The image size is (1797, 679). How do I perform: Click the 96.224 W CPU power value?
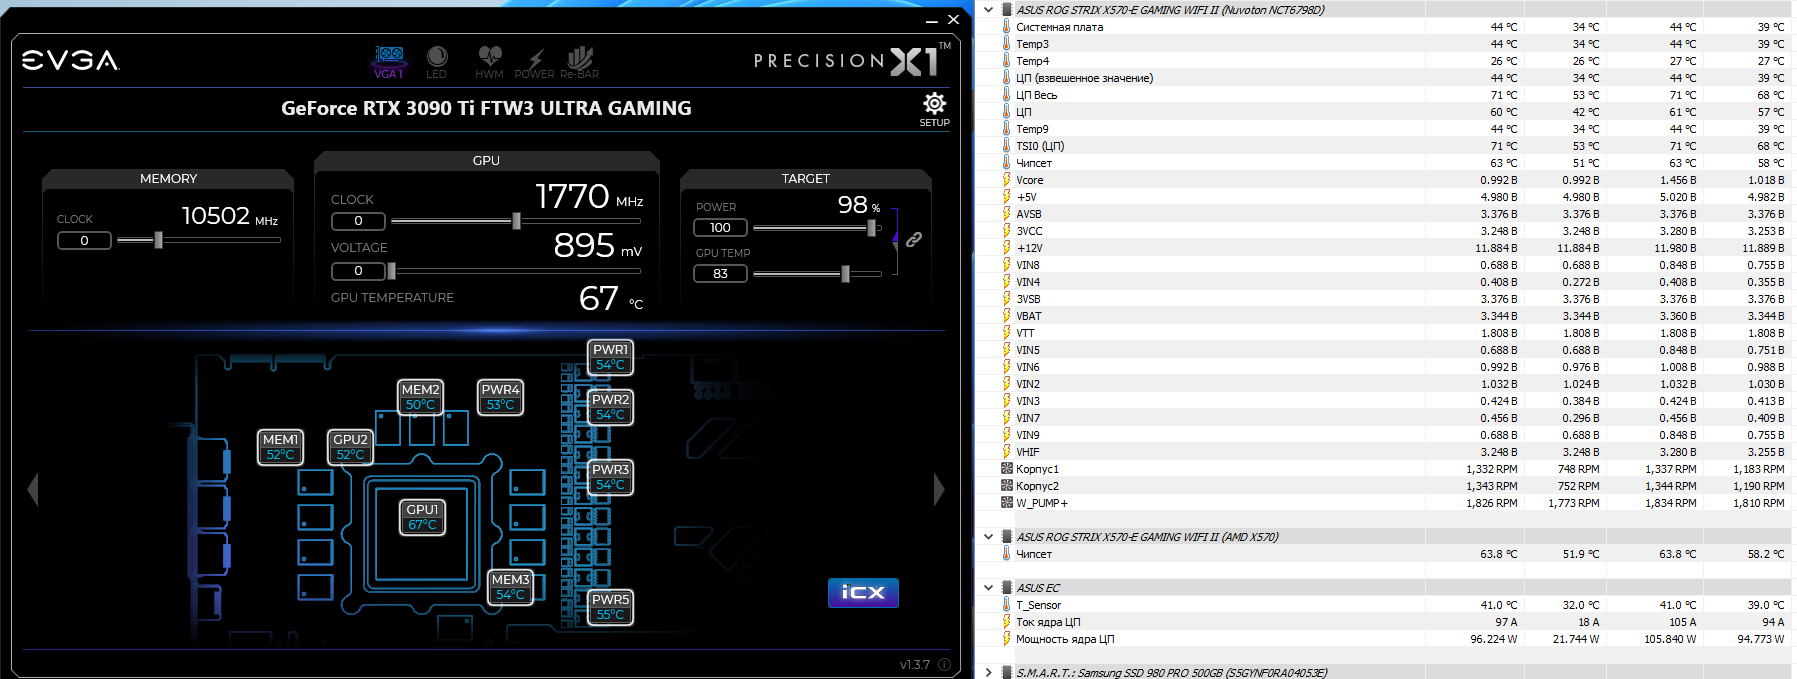coord(1493,639)
